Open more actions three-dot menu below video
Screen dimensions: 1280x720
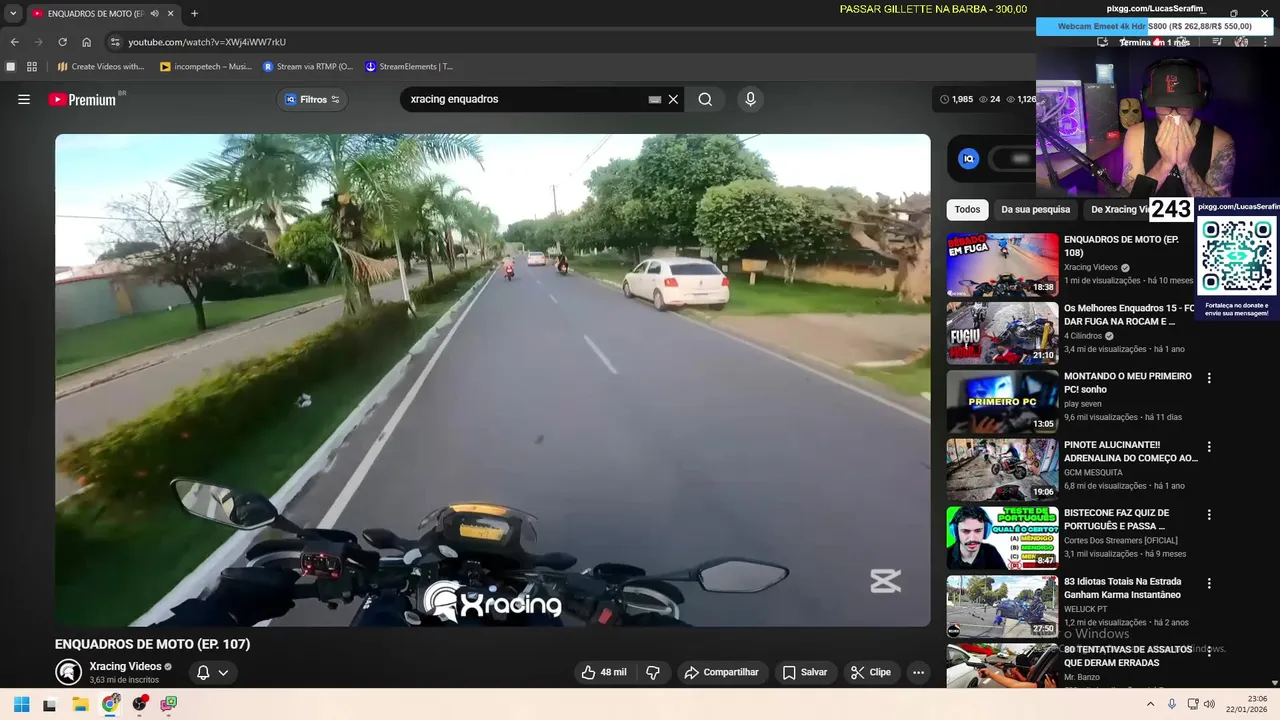point(918,672)
